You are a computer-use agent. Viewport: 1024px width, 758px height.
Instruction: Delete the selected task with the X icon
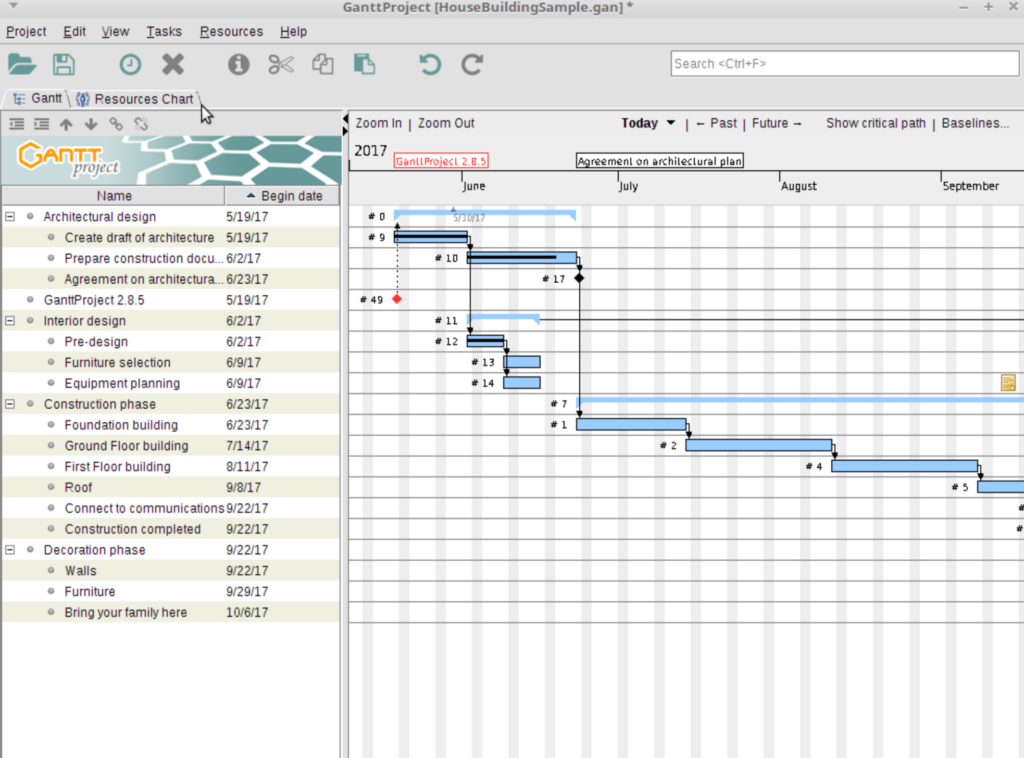pos(173,64)
